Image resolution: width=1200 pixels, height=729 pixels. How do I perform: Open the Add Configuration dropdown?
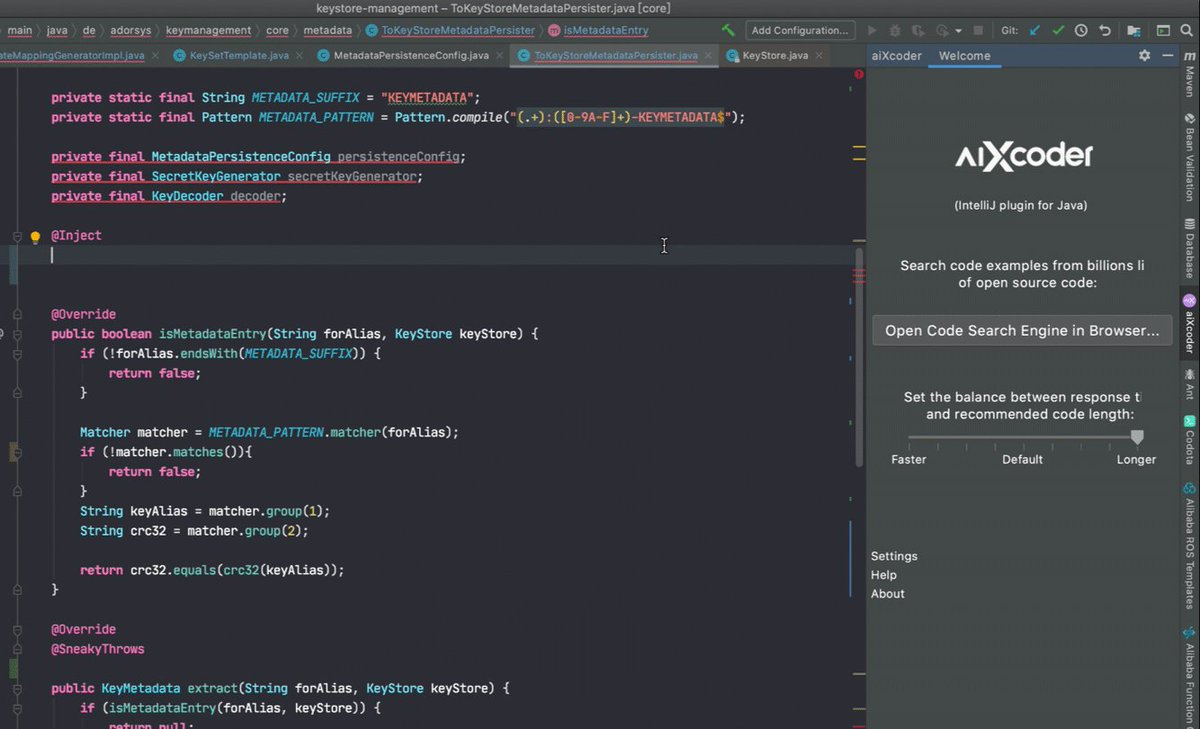(802, 31)
